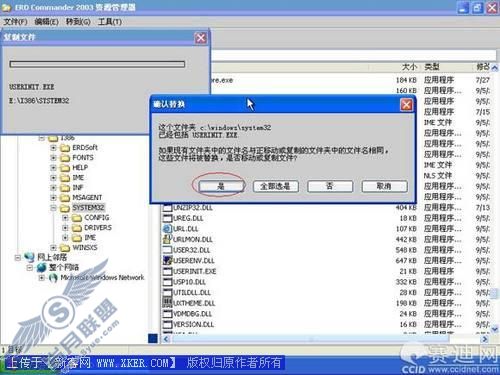Open the 转到(G) menu

tap(78, 22)
